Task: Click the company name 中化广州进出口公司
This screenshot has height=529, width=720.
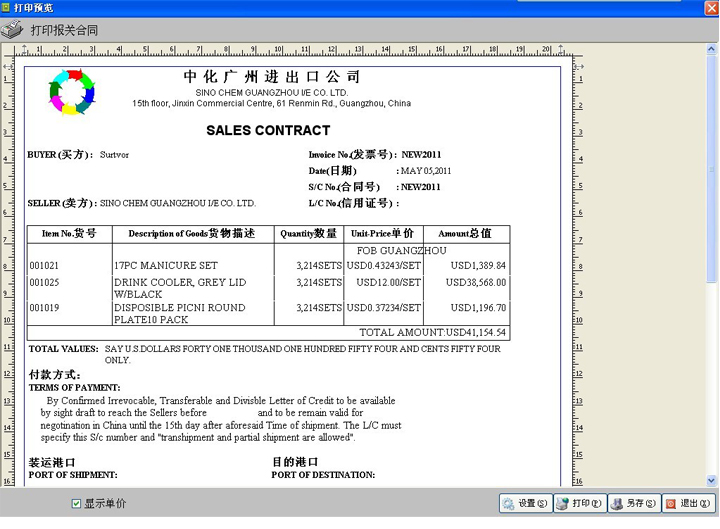Action: pyautogui.click(x=271, y=76)
